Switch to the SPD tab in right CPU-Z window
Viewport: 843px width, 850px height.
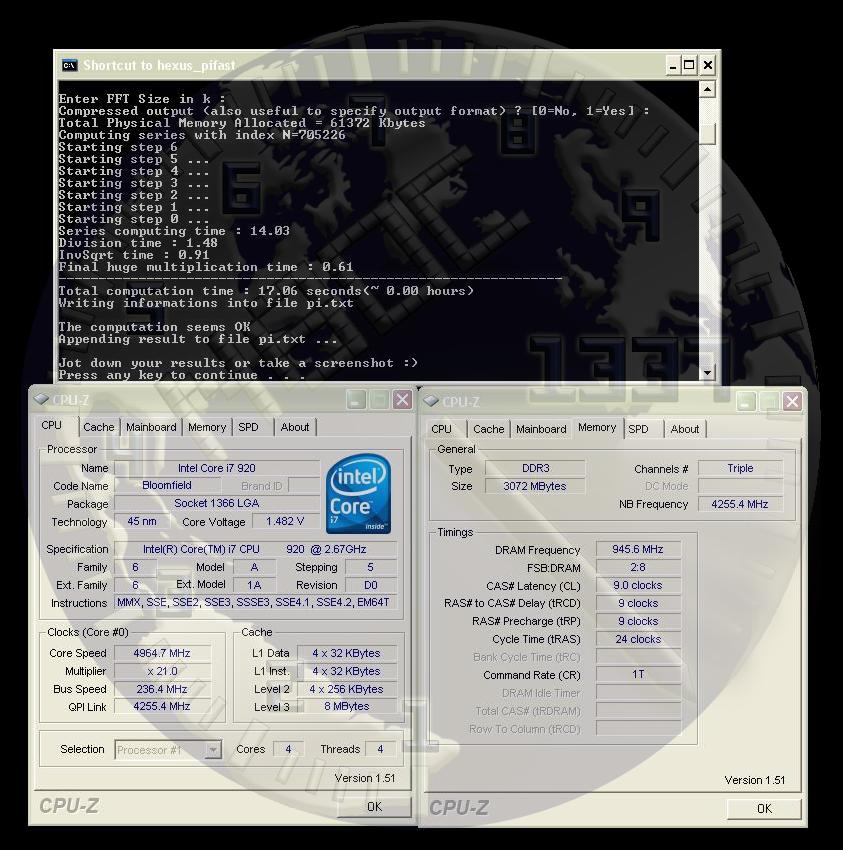point(639,429)
